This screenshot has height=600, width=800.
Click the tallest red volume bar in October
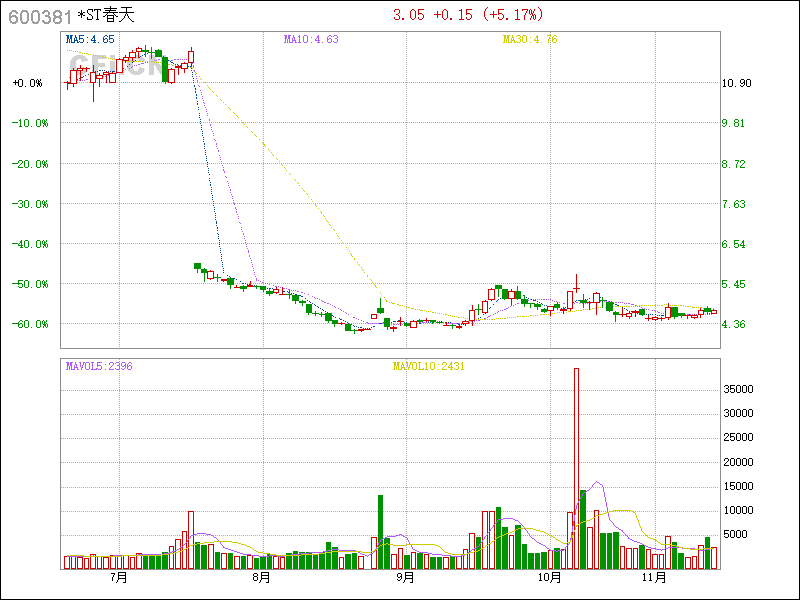pyautogui.click(x=576, y=468)
